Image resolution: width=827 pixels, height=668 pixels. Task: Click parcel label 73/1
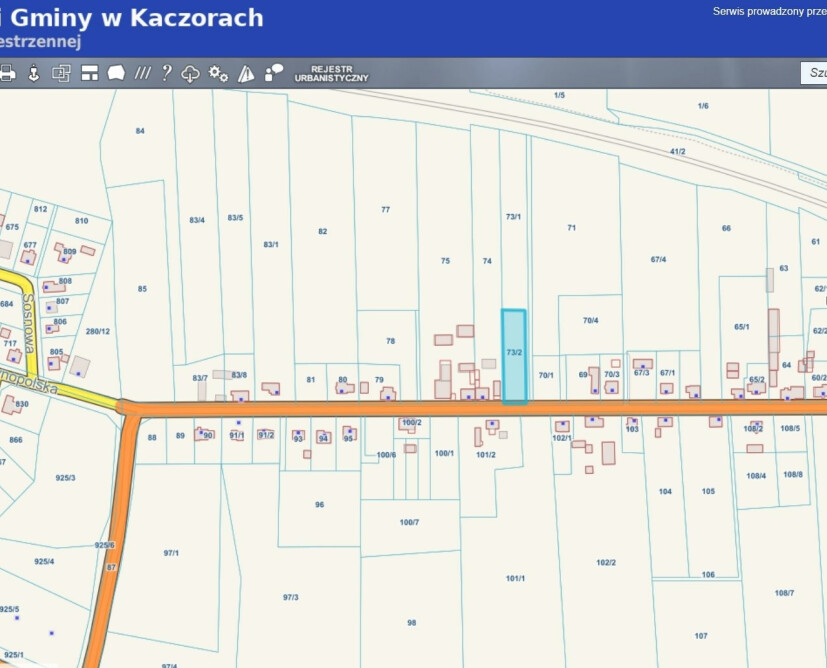(x=513, y=217)
